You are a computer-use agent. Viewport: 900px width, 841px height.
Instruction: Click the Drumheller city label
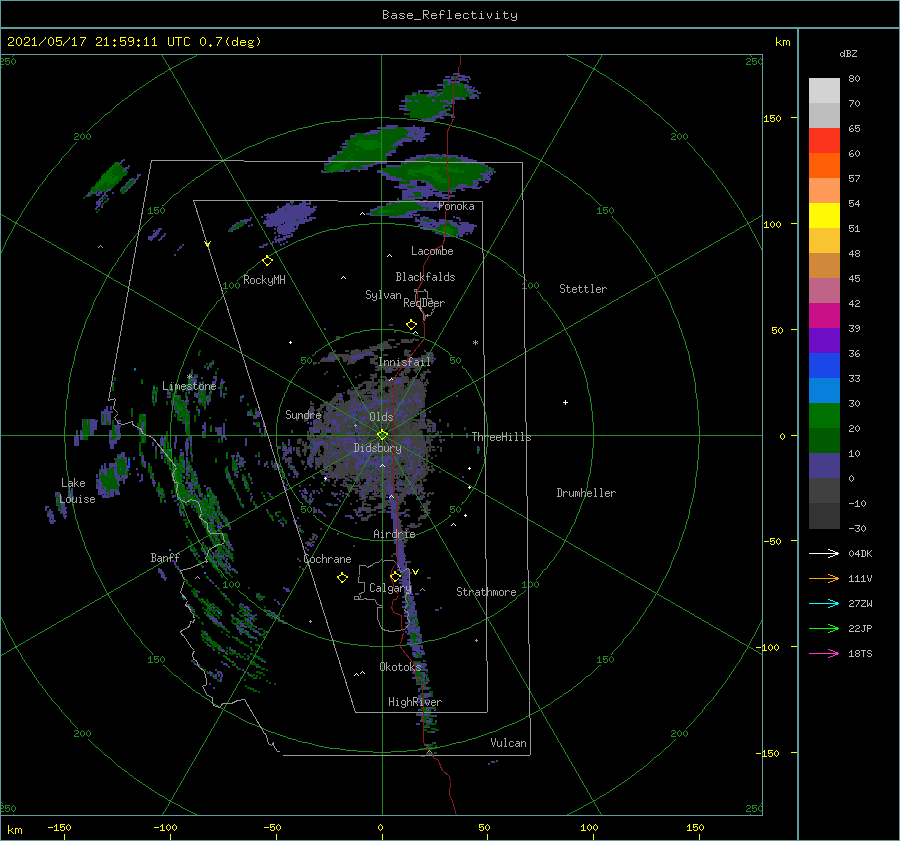[586, 493]
